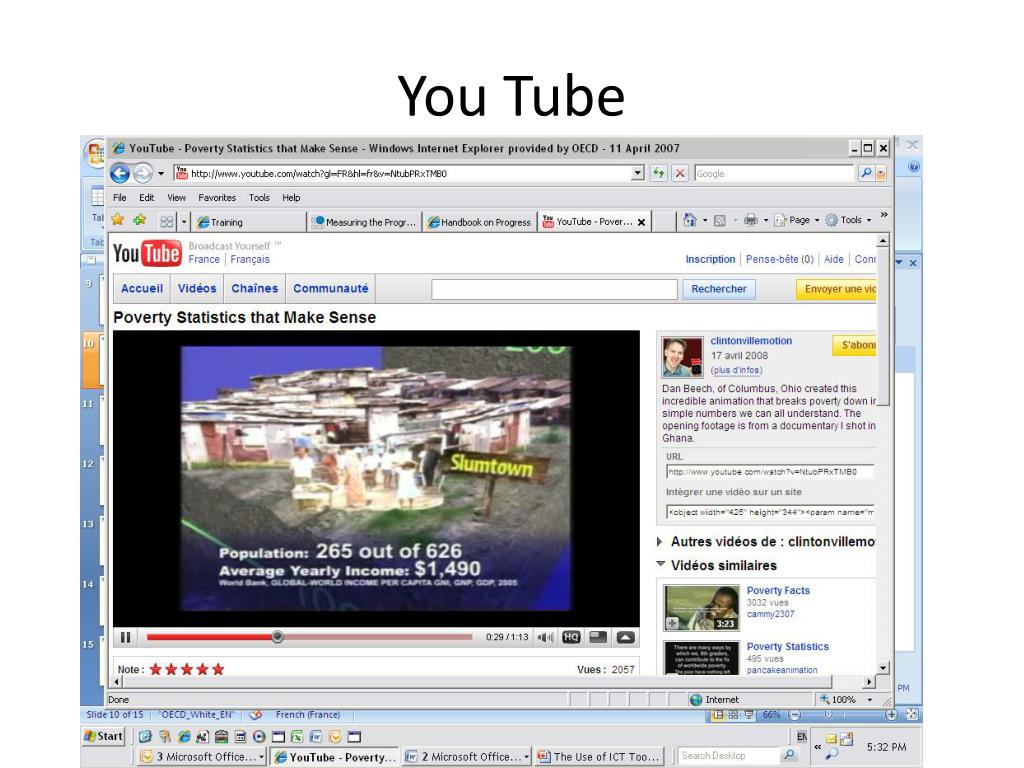Image resolution: width=1024 pixels, height=768 pixels.
Task: Collapse the Vidéos similaires section
Action: pos(660,564)
